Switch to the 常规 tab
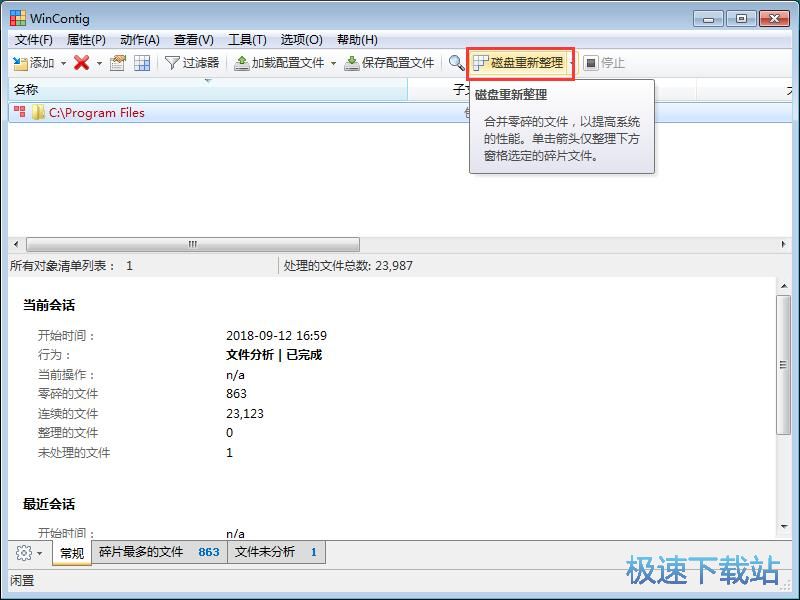The width and height of the screenshot is (800, 600). pyautogui.click(x=72, y=553)
